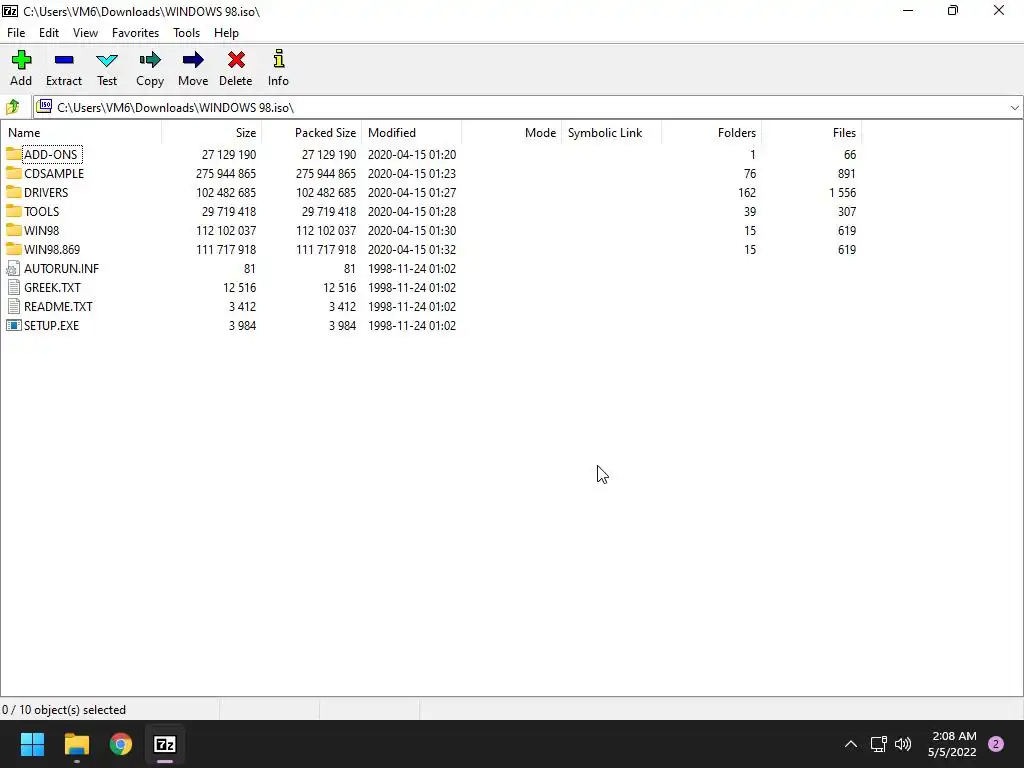Image resolution: width=1024 pixels, height=768 pixels.
Task: Select the DRIVERS folder icon
Action: point(14,192)
